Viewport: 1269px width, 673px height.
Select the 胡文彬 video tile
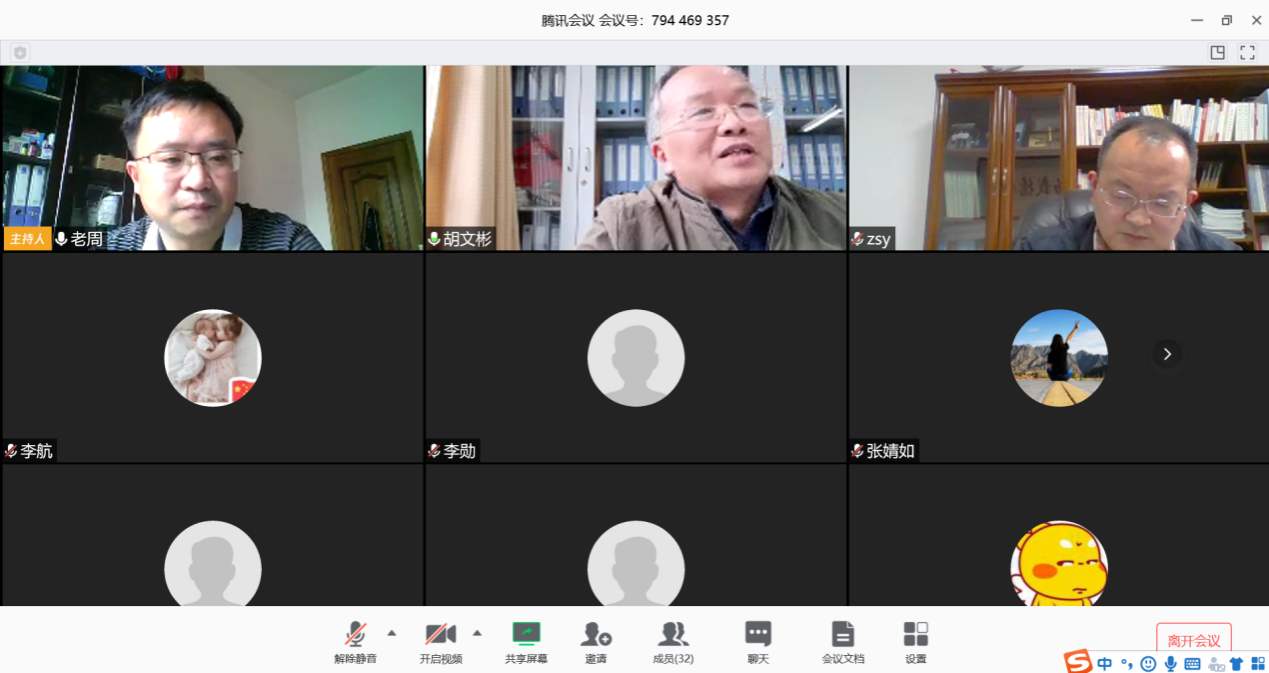[636, 158]
